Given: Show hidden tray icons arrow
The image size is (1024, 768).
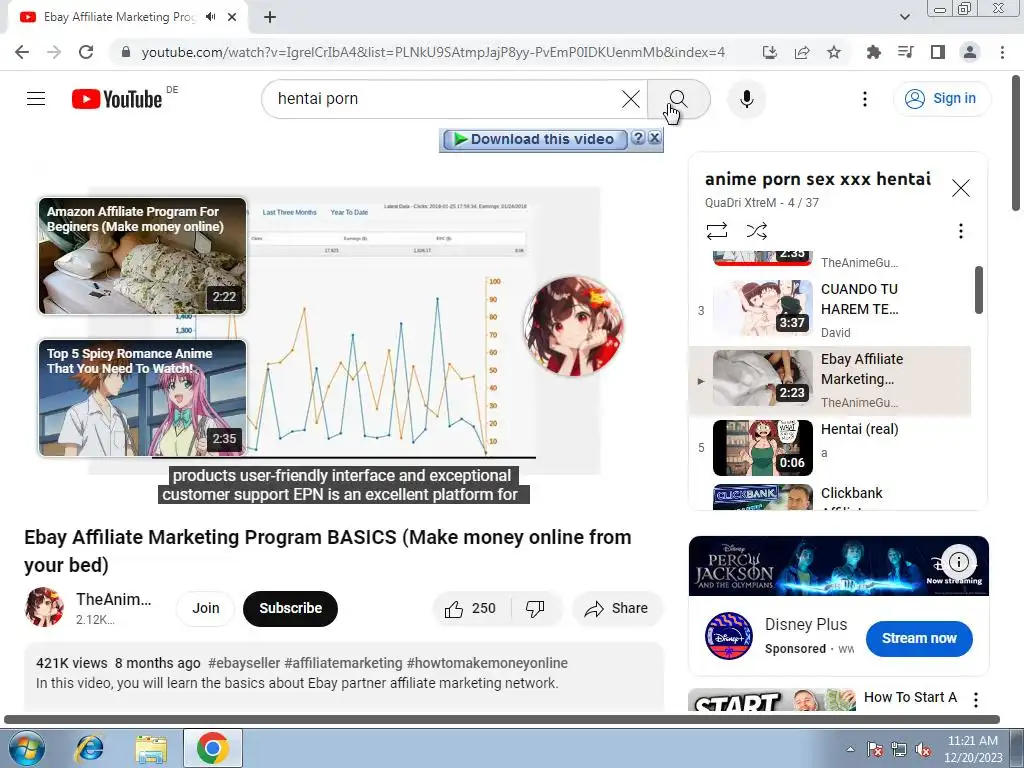Looking at the screenshot, I should (x=850, y=749).
